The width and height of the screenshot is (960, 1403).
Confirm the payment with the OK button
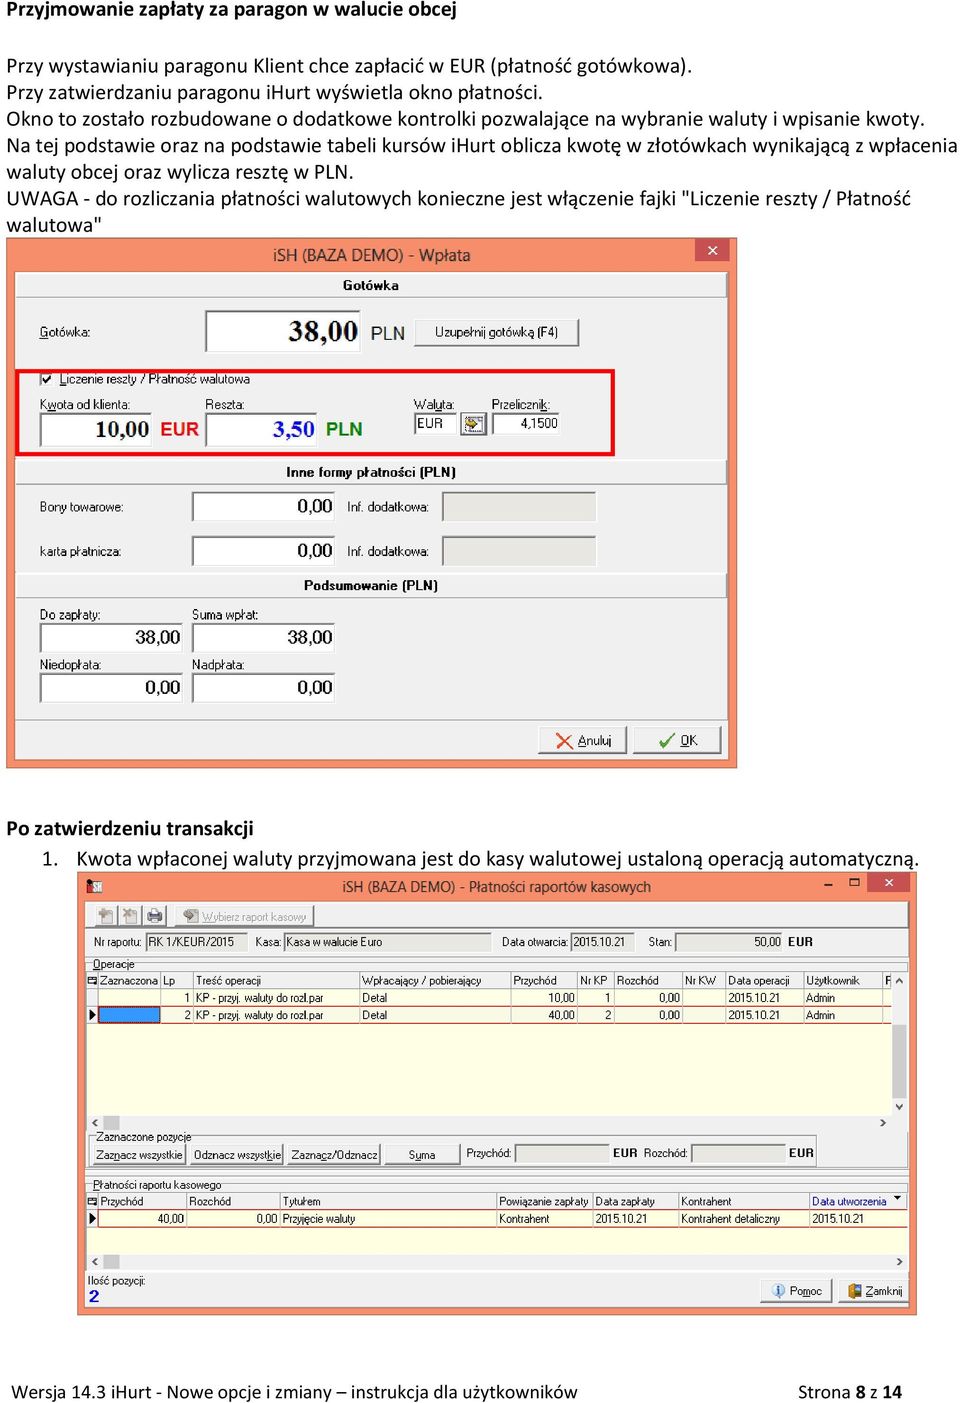pos(677,740)
